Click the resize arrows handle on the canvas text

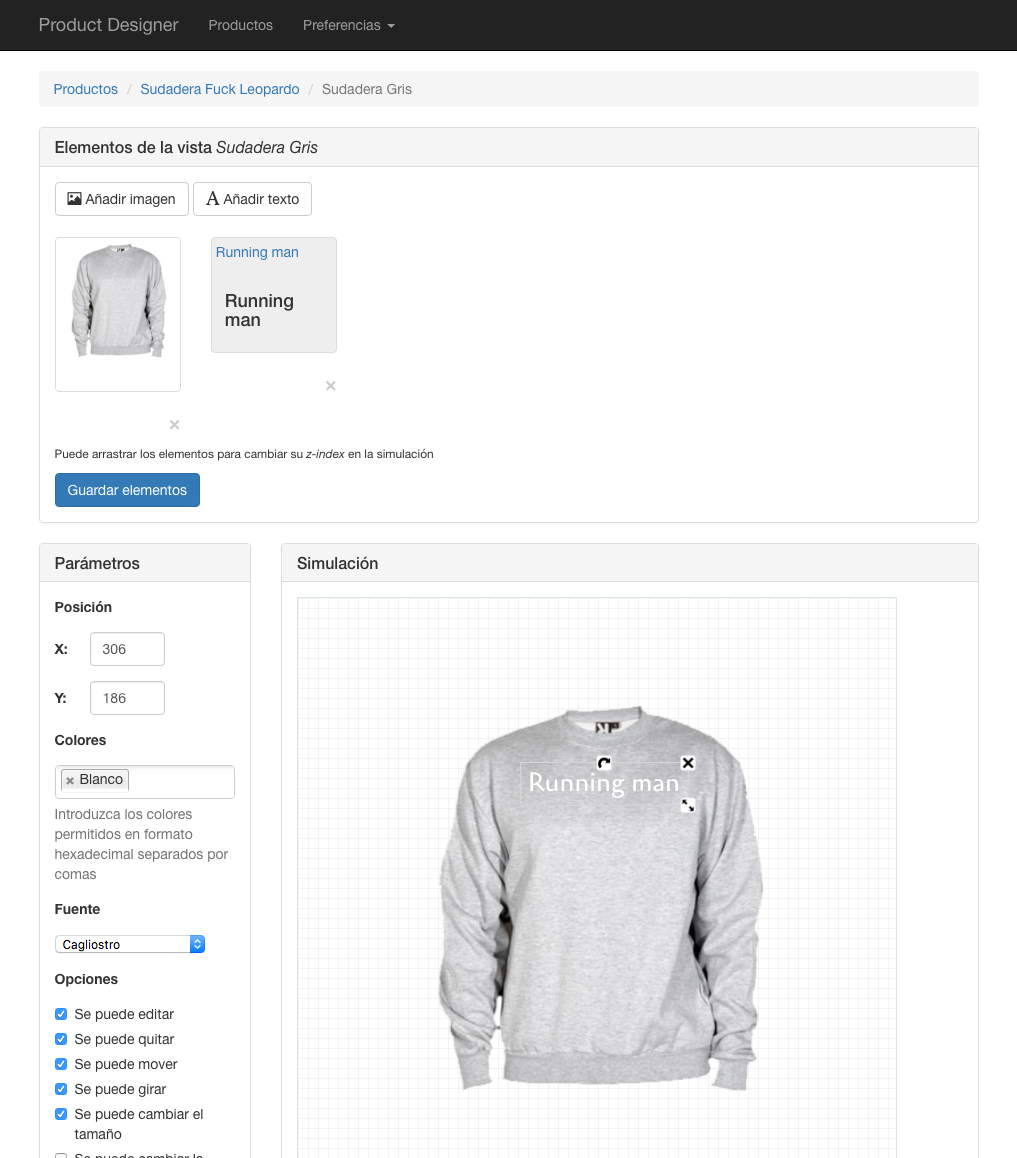click(688, 805)
